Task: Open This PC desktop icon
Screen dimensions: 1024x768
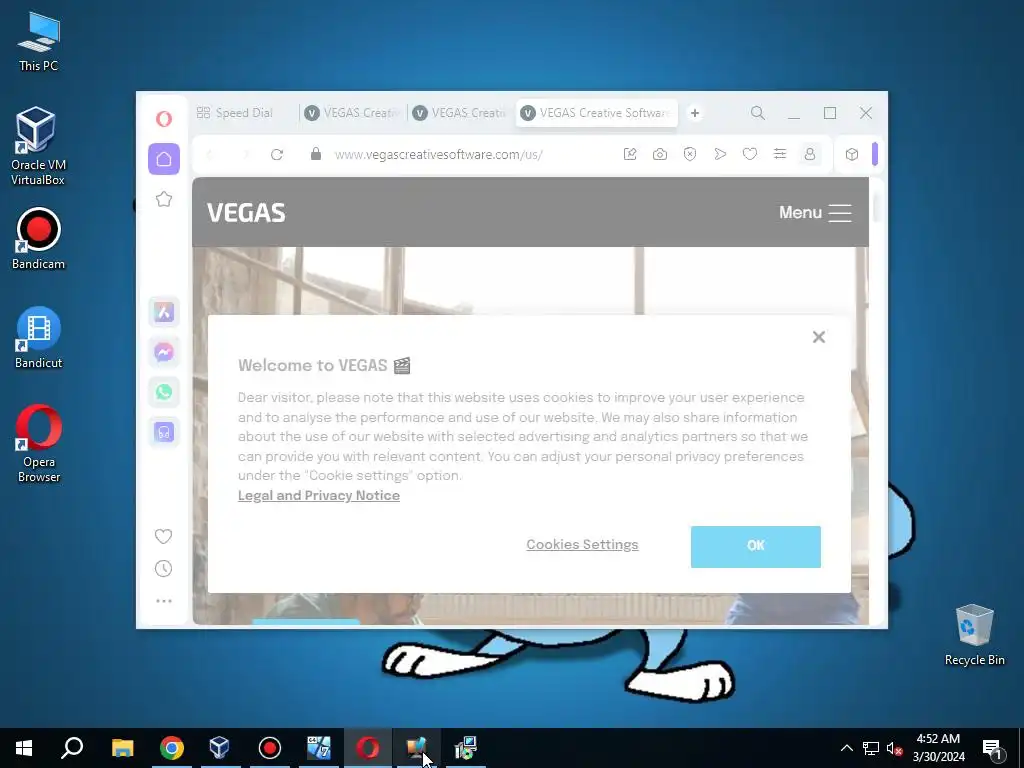Action: point(39,42)
